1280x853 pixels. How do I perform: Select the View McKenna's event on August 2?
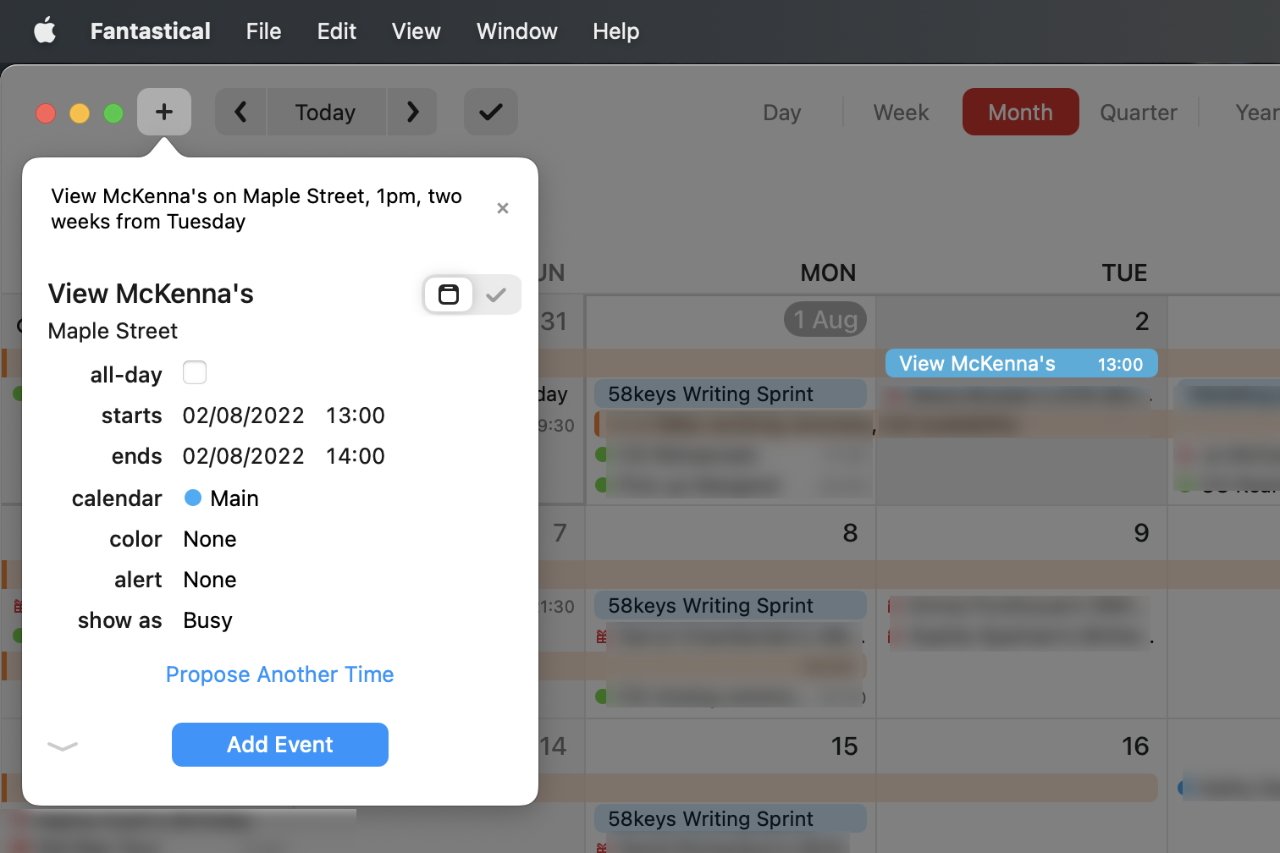pos(1021,364)
